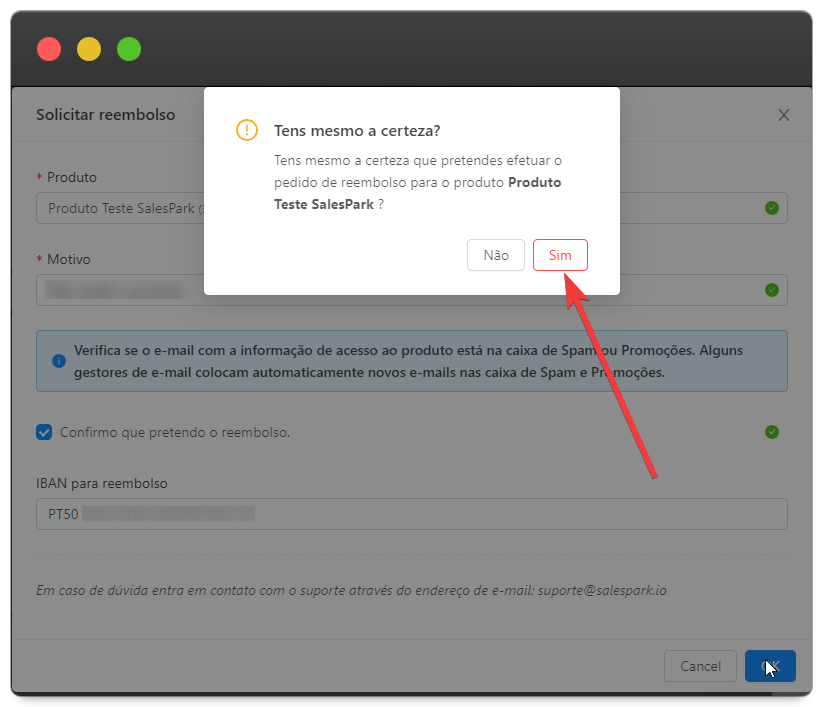Click the green maximize window dot
Screen dimensions: 823x707
(x=129, y=49)
